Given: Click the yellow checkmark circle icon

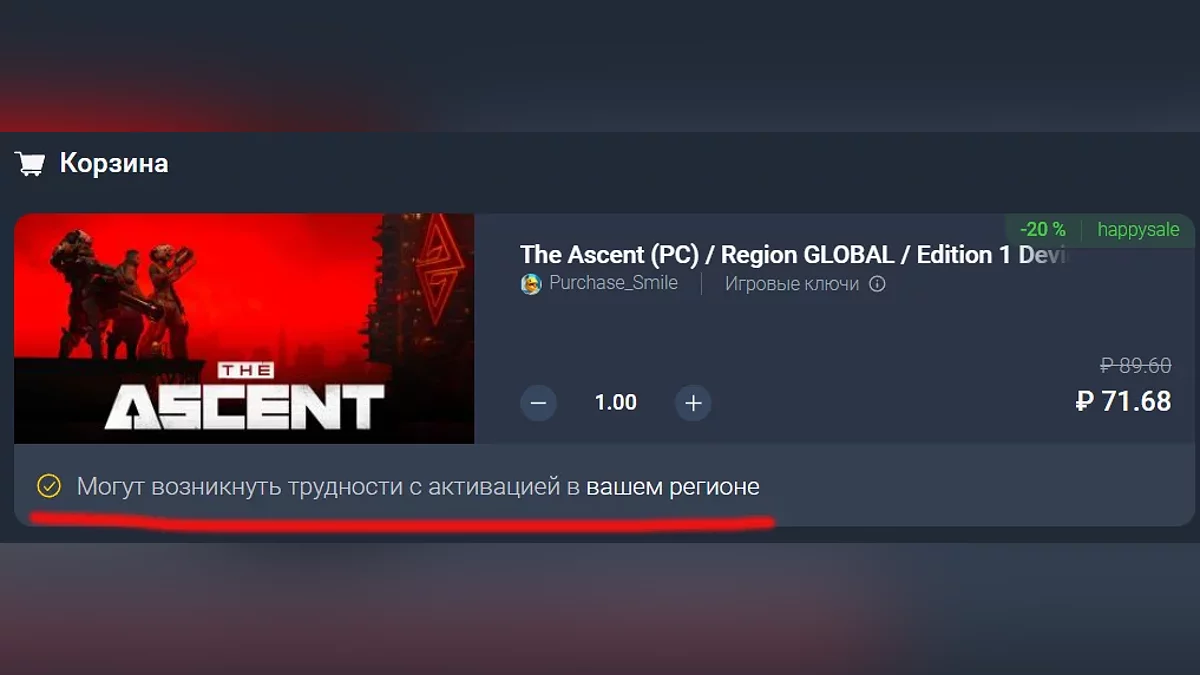Looking at the screenshot, I should coord(49,487).
